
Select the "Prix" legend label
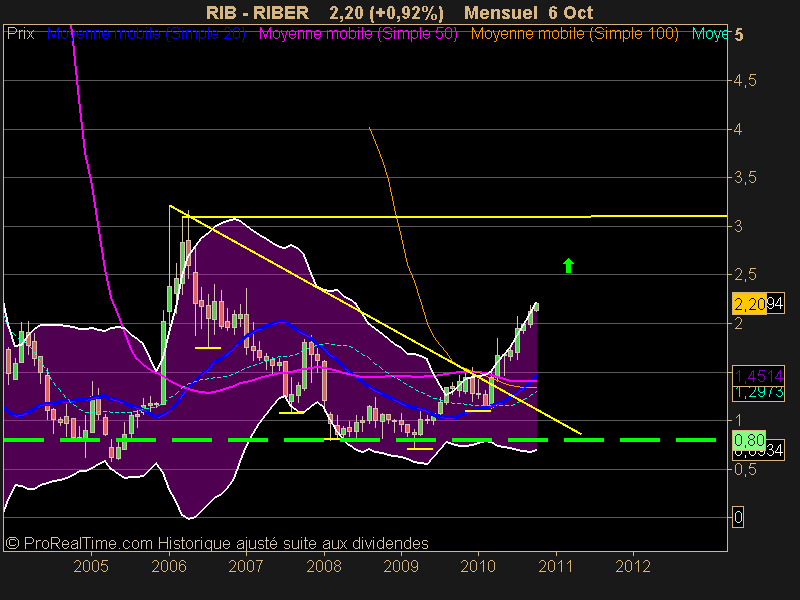[x=20, y=34]
